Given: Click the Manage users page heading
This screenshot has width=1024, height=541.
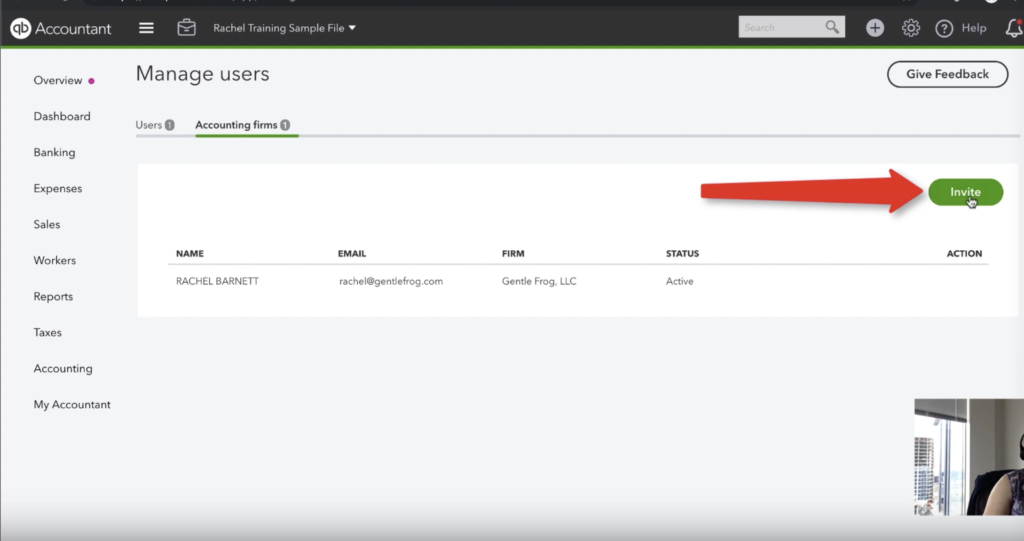Looking at the screenshot, I should [202, 74].
